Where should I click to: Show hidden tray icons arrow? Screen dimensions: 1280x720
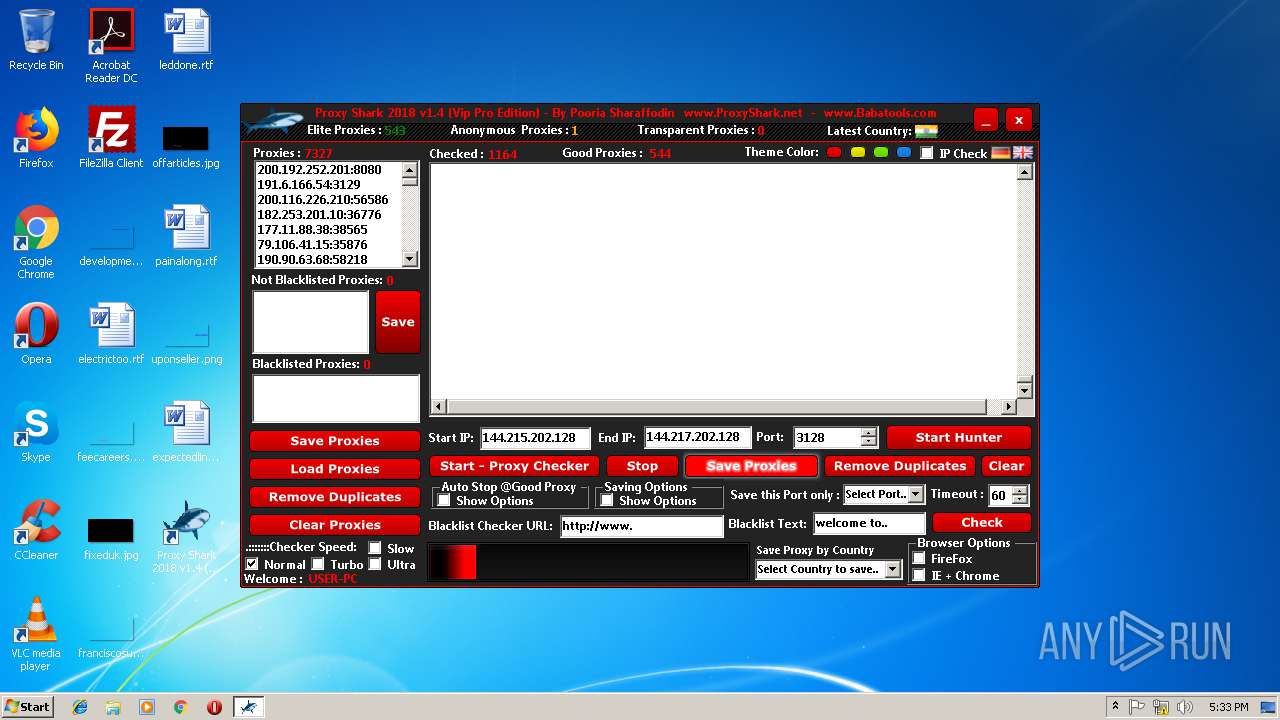point(1115,707)
